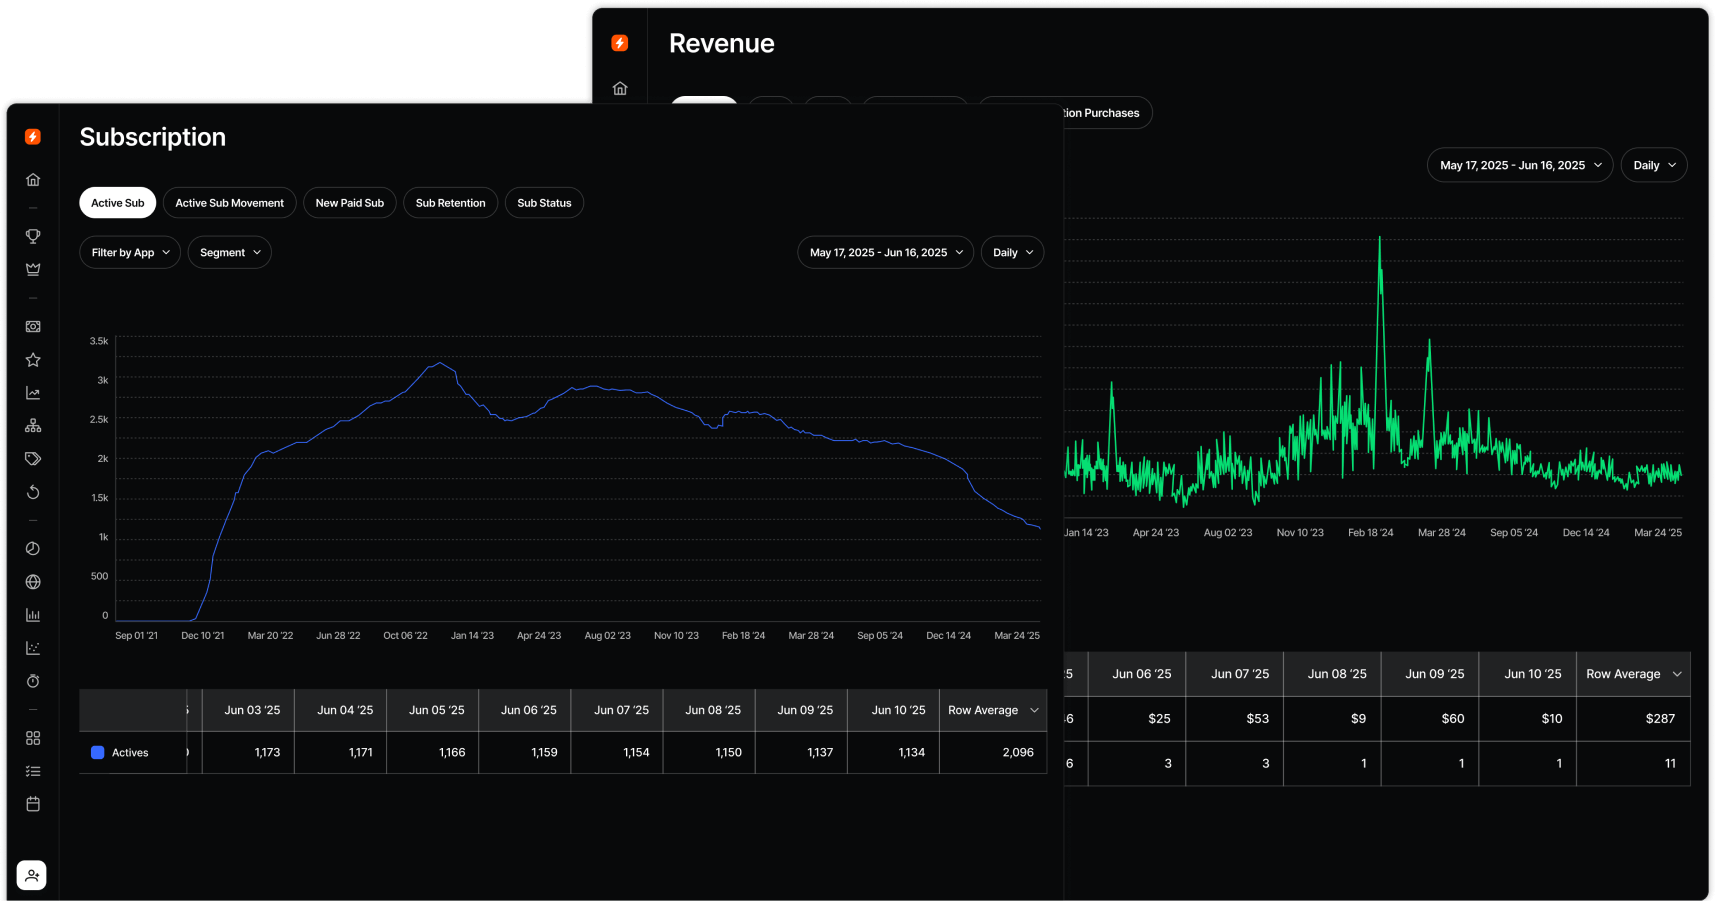Viewport: 1716px width, 901px height.
Task: Open the Daily frequency dropdown on Revenue chart
Action: tap(1653, 165)
